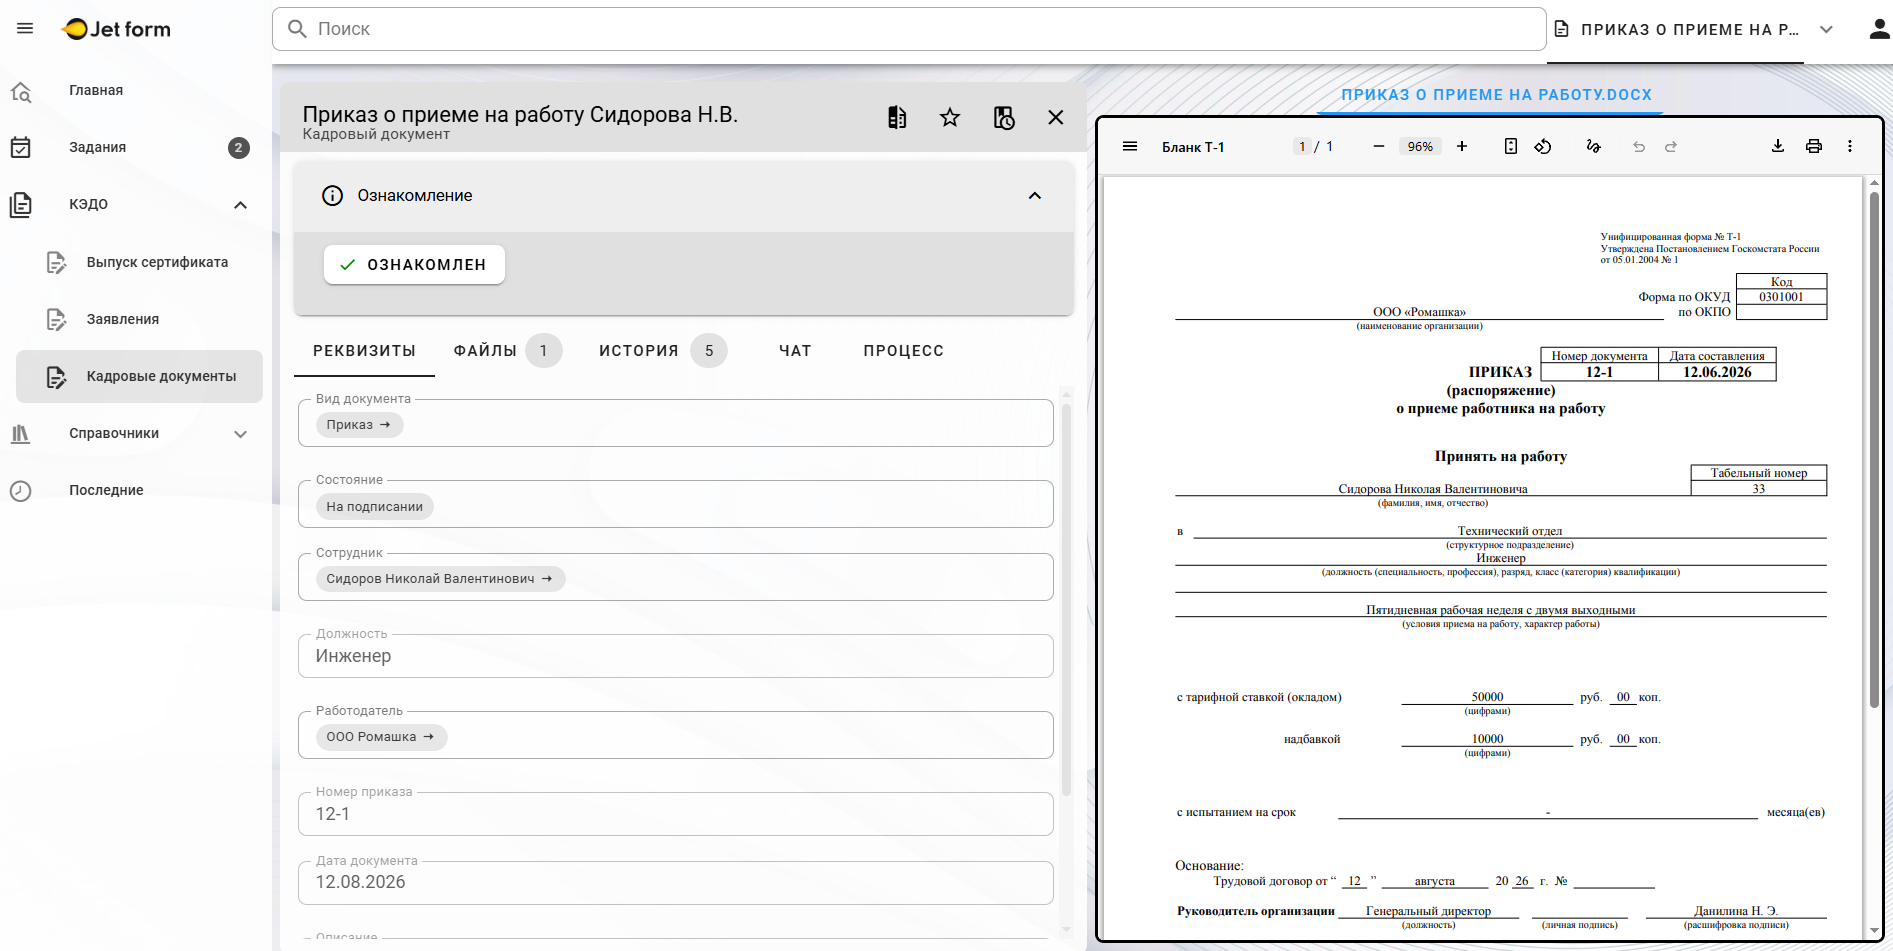Click the requisites form vertical scrollbar
Viewport: 1893px width, 951px height.
pyautogui.click(x=1066, y=600)
